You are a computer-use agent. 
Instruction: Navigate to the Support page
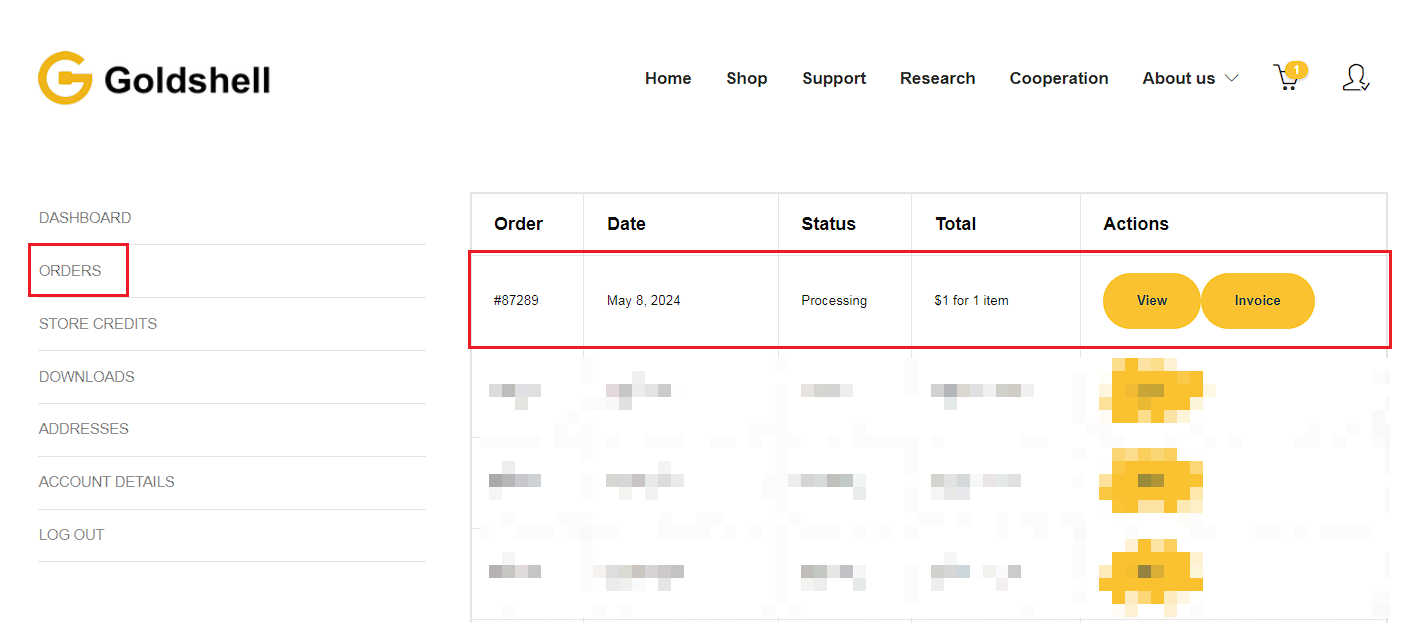834,78
